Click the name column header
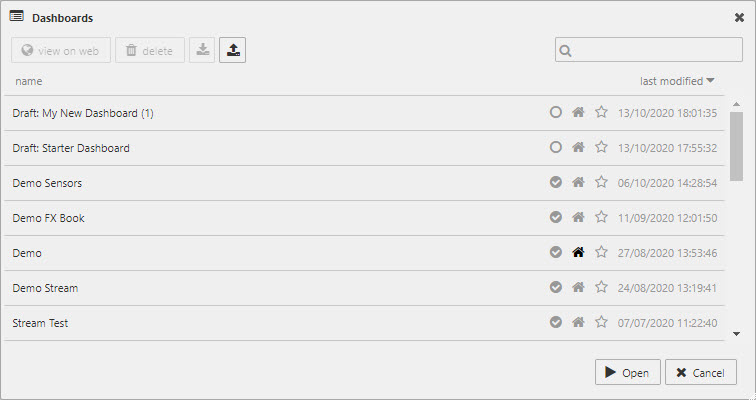The height and width of the screenshot is (400, 756). [x=29, y=81]
